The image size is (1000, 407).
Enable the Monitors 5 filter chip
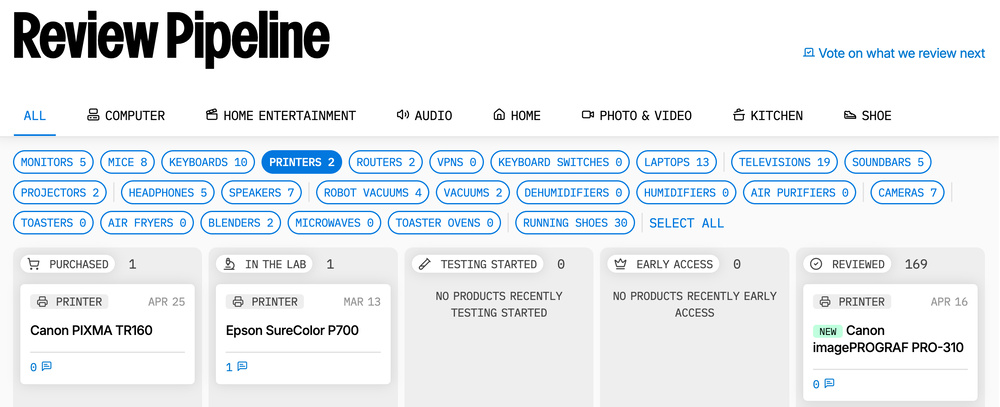[x=54, y=162]
